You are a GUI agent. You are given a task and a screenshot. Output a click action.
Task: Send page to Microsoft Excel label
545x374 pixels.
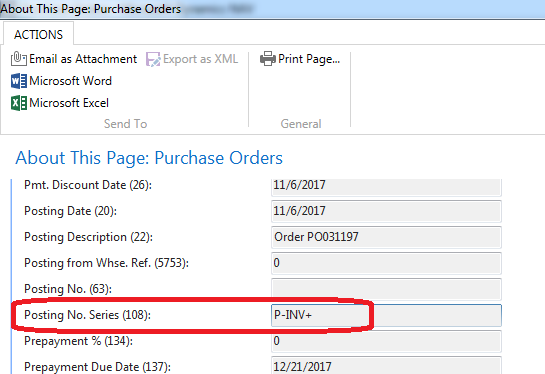(69, 103)
